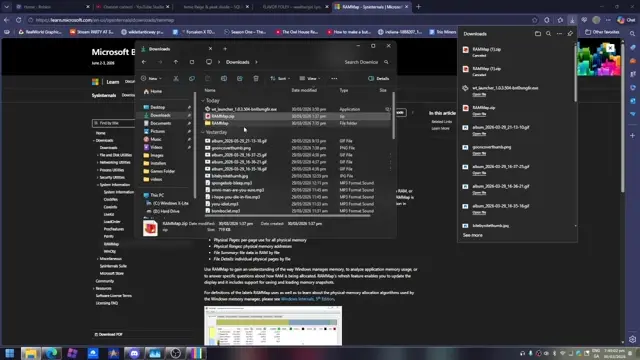Click Cut icon in File Explorer toolbar
This screenshot has height=360, width=640.
(x=176, y=78)
